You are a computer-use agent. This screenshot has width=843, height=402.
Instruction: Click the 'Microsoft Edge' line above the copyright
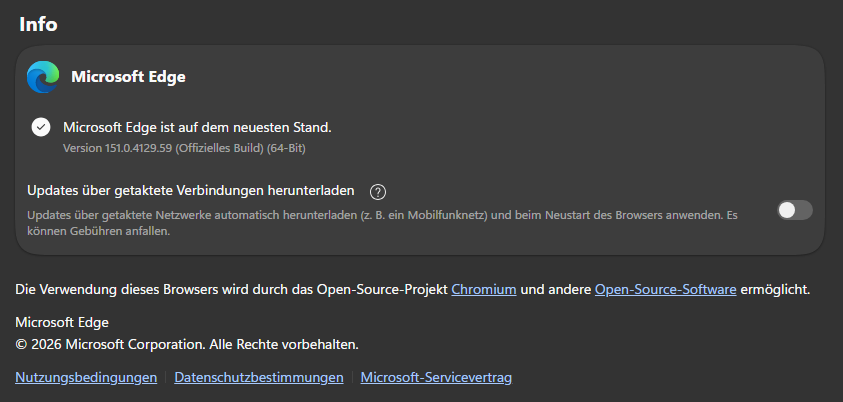click(x=62, y=322)
